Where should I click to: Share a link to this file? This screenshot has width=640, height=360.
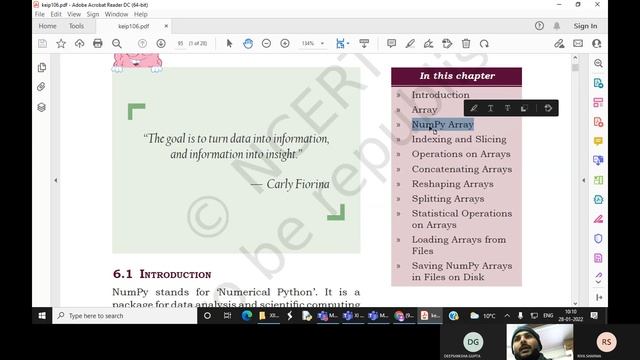pos(559,43)
